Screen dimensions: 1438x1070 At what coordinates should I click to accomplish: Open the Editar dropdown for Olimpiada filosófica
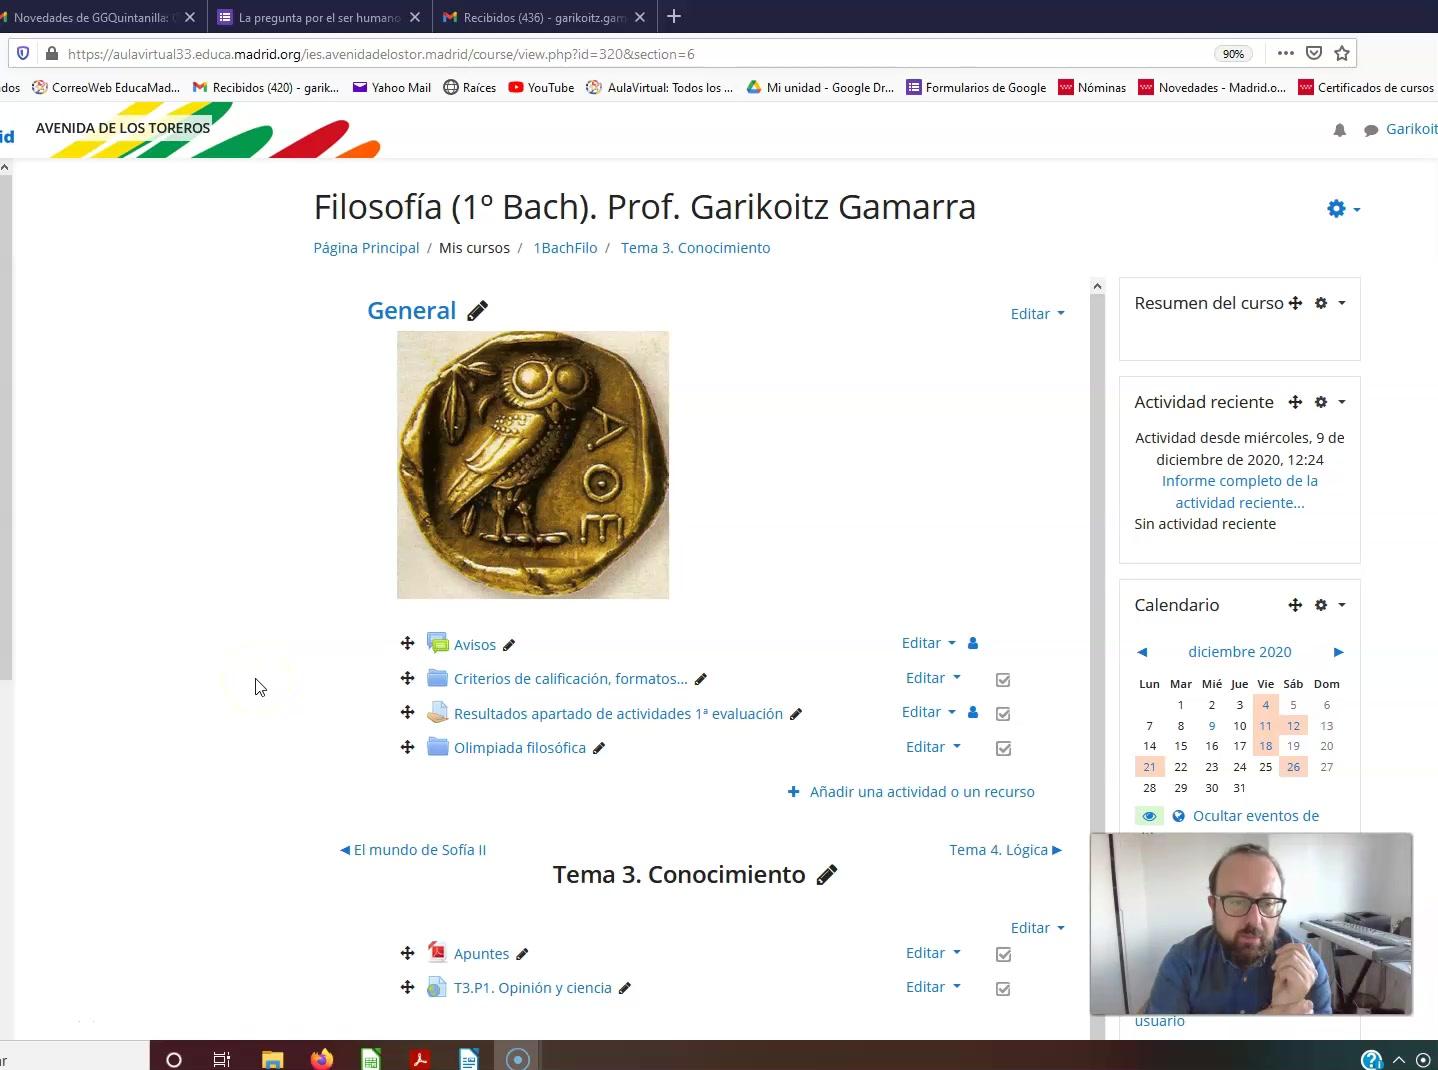[933, 747]
